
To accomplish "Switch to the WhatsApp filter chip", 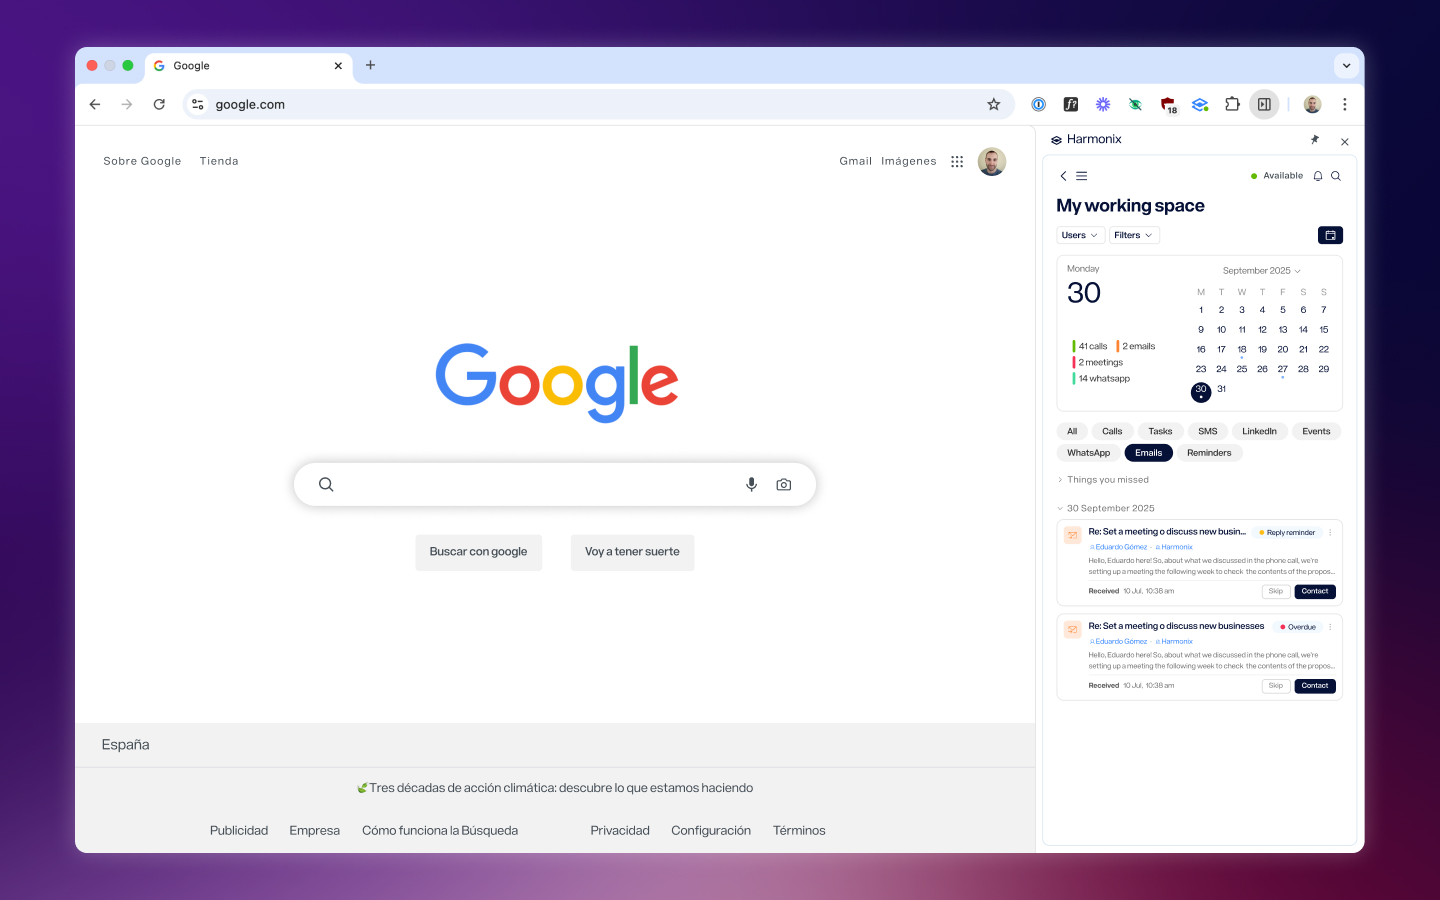I will (1088, 453).
